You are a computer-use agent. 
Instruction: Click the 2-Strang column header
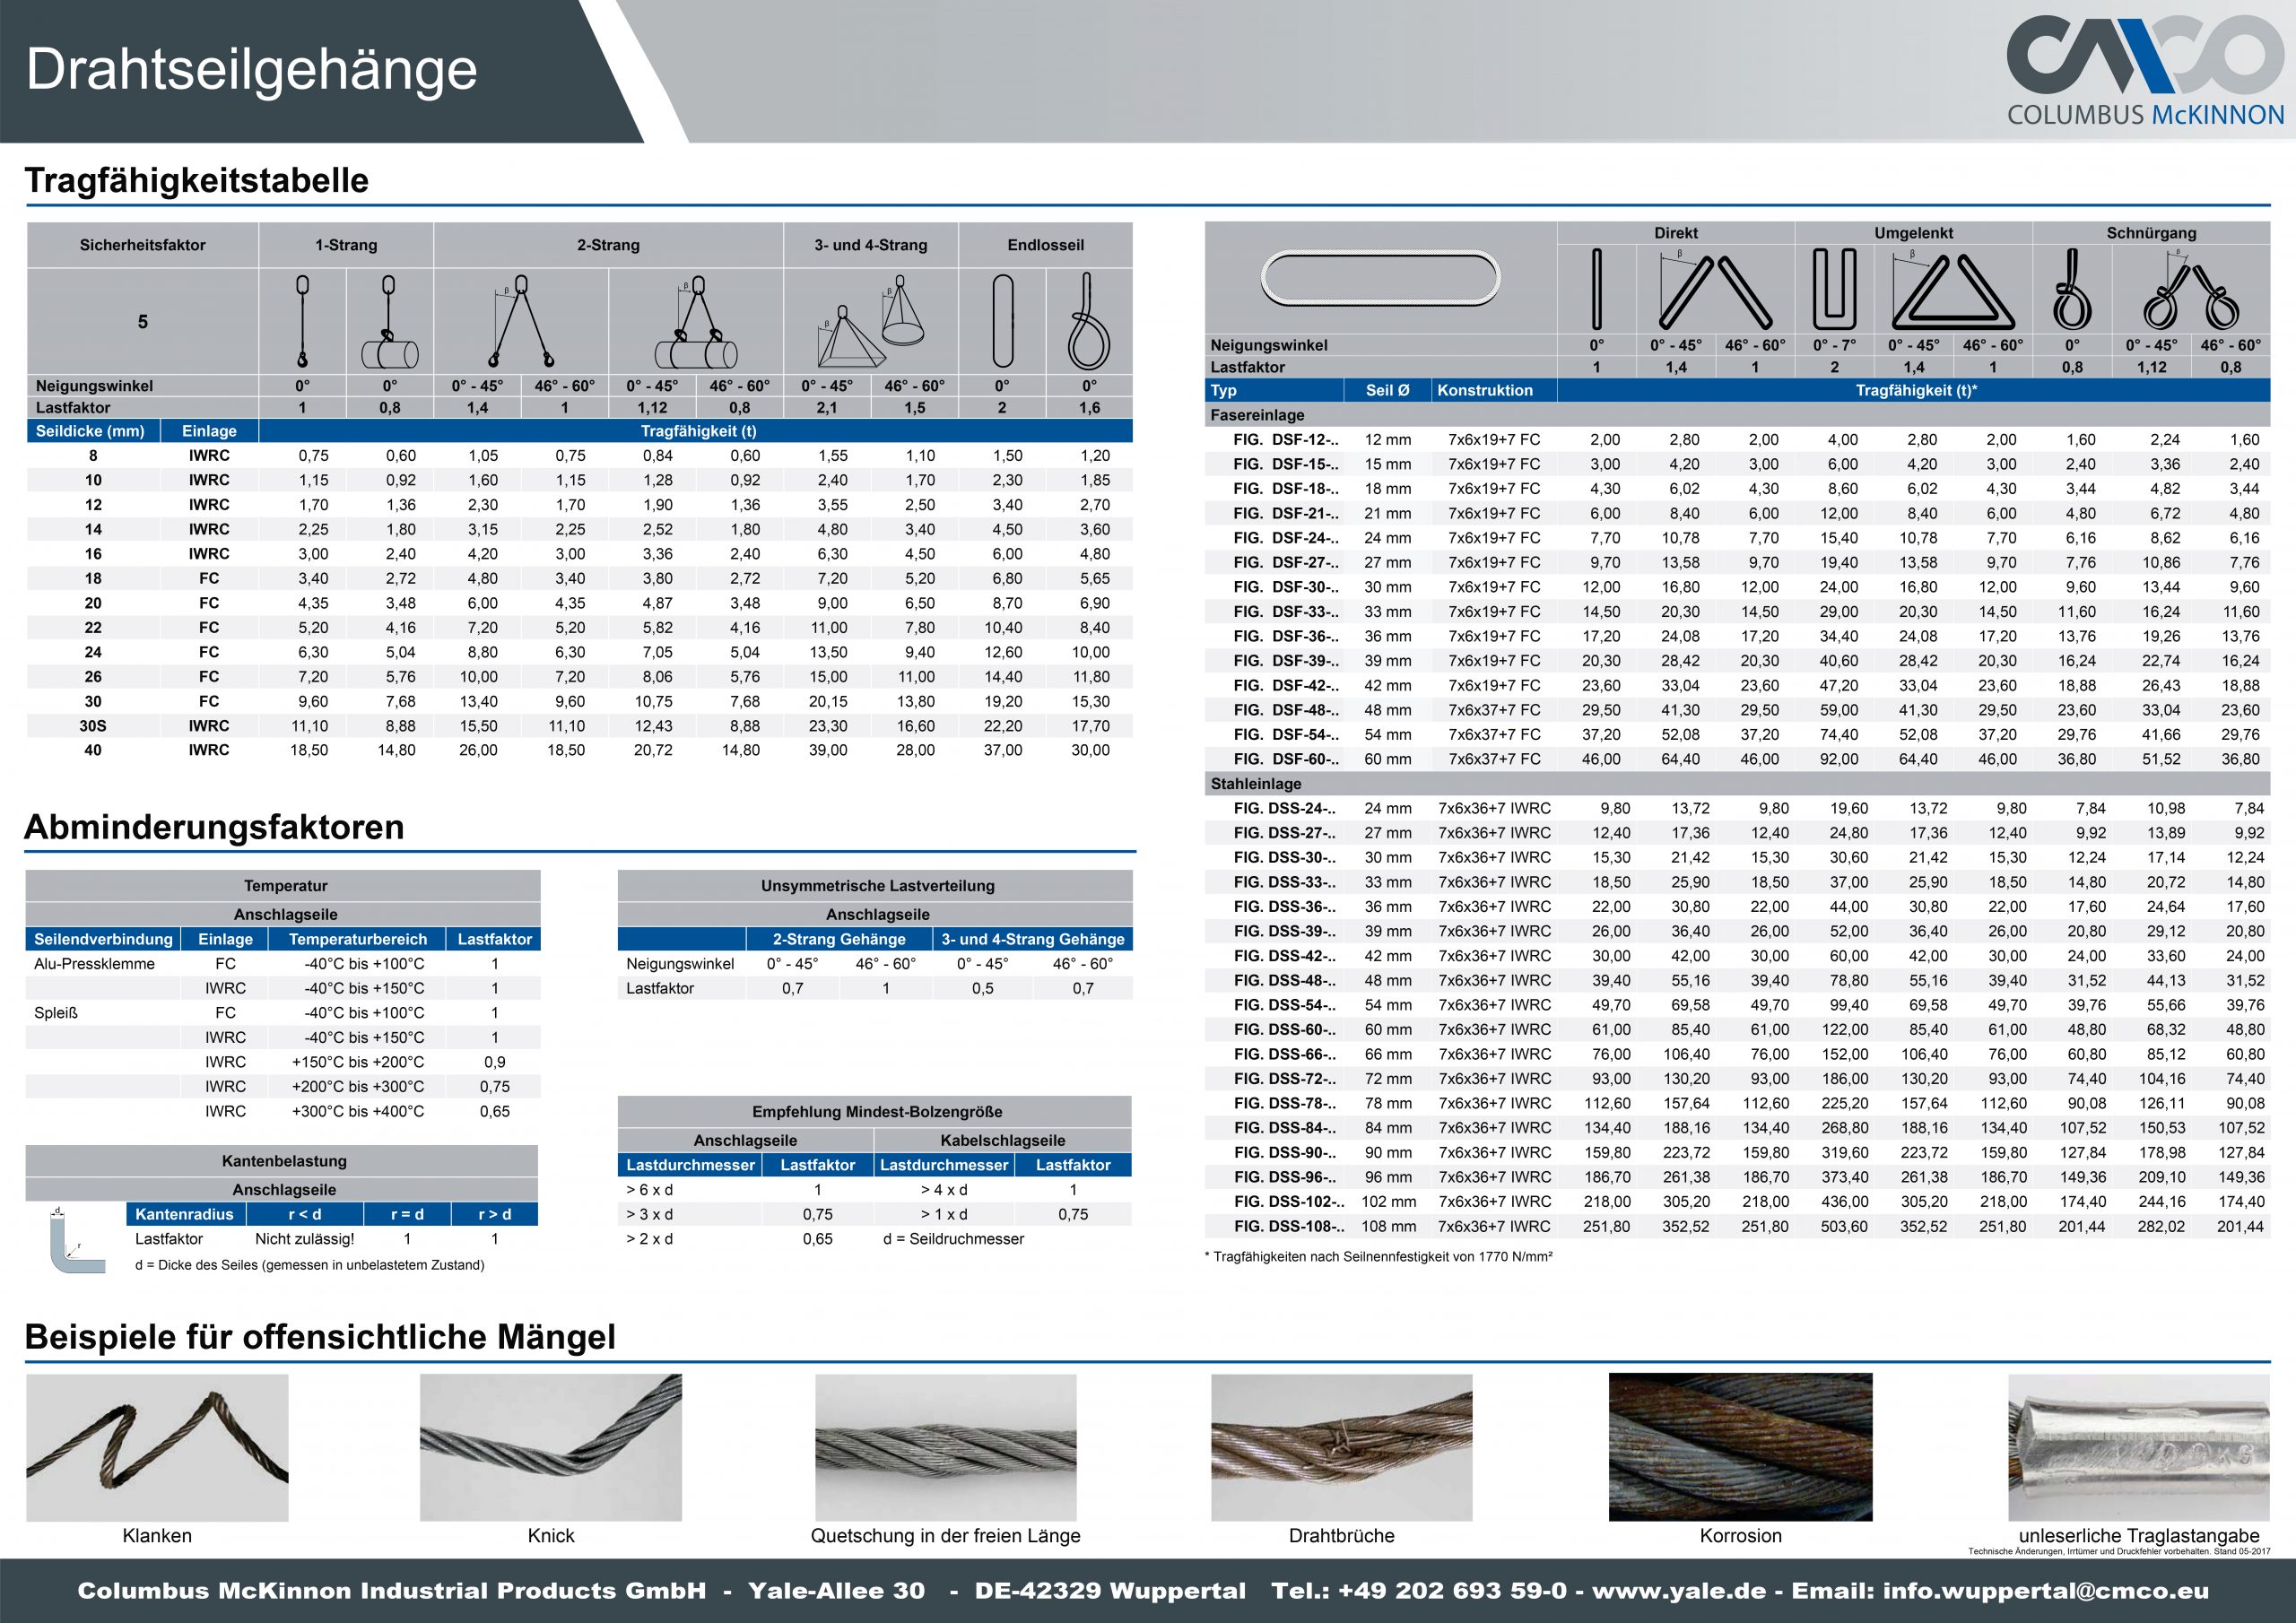point(608,245)
